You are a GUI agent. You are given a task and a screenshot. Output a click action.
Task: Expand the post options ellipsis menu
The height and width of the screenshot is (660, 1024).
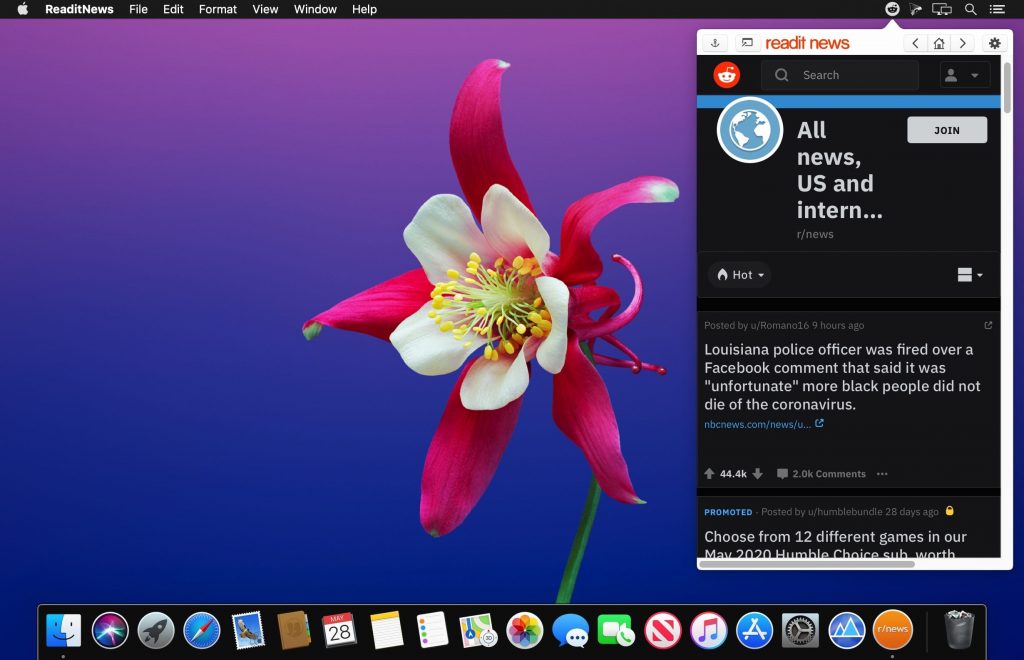click(x=882, y=473)
